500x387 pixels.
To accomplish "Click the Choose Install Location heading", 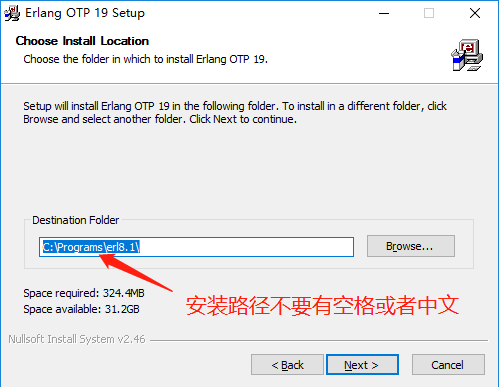I will point(82,41).
